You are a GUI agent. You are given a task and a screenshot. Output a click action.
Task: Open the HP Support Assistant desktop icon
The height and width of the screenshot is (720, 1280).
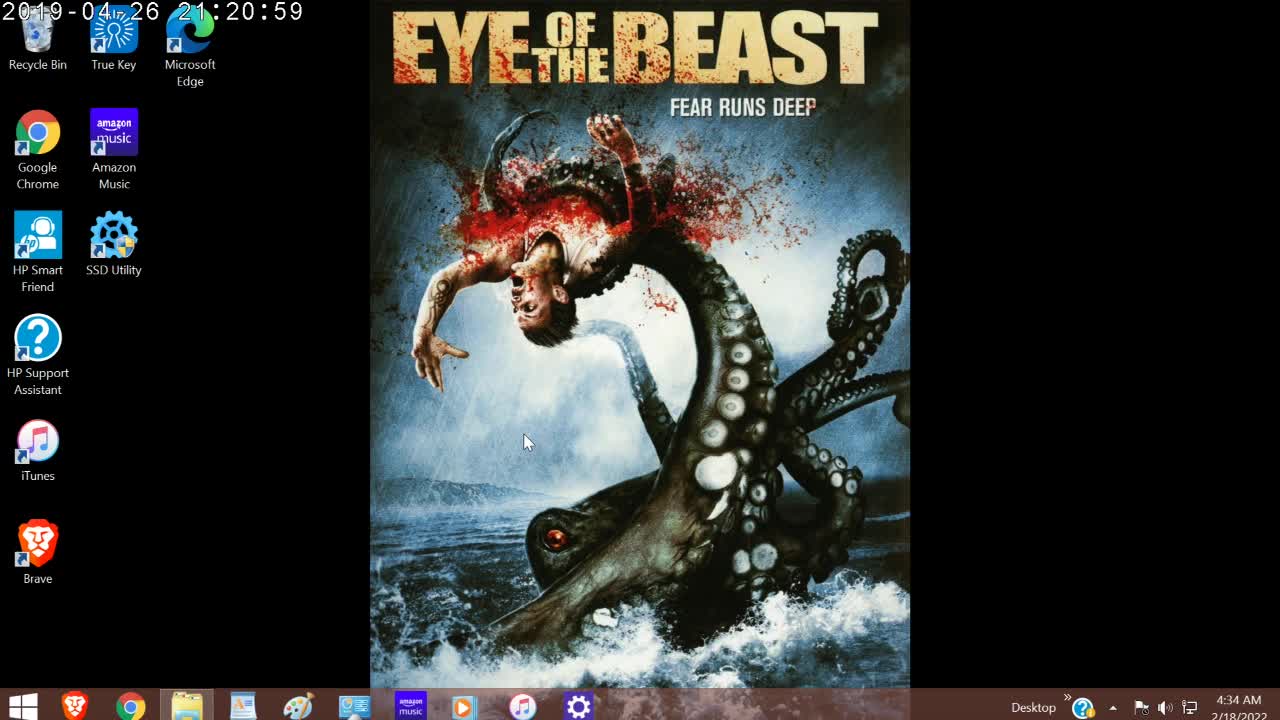pyautogui.click(x=38, y=355)
